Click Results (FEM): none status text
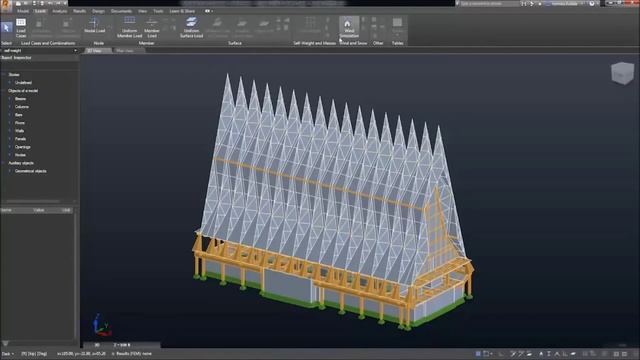This screenshot has height=360, width=640. point(133,353)
